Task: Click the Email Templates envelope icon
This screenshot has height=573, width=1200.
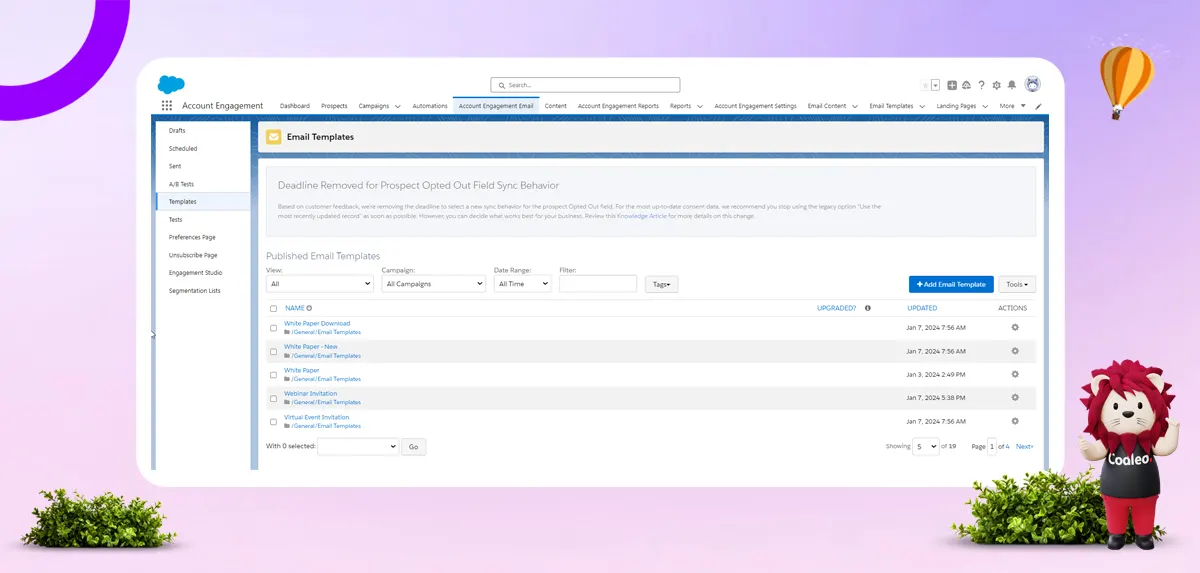Action: 273,137
